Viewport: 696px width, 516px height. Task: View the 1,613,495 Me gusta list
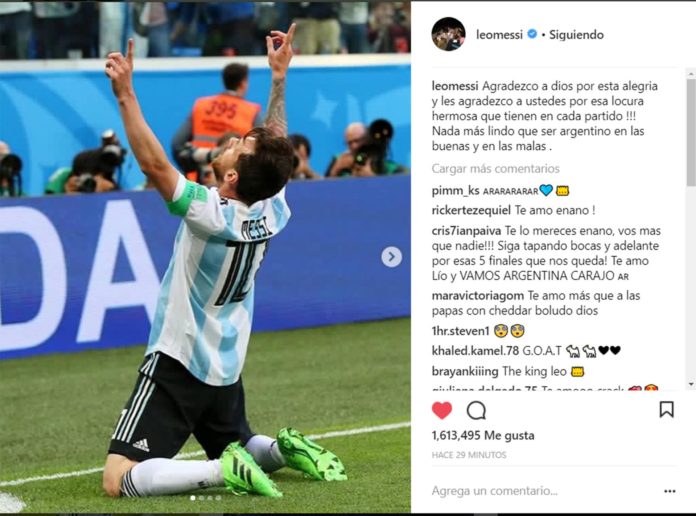(x=483, y=436)
